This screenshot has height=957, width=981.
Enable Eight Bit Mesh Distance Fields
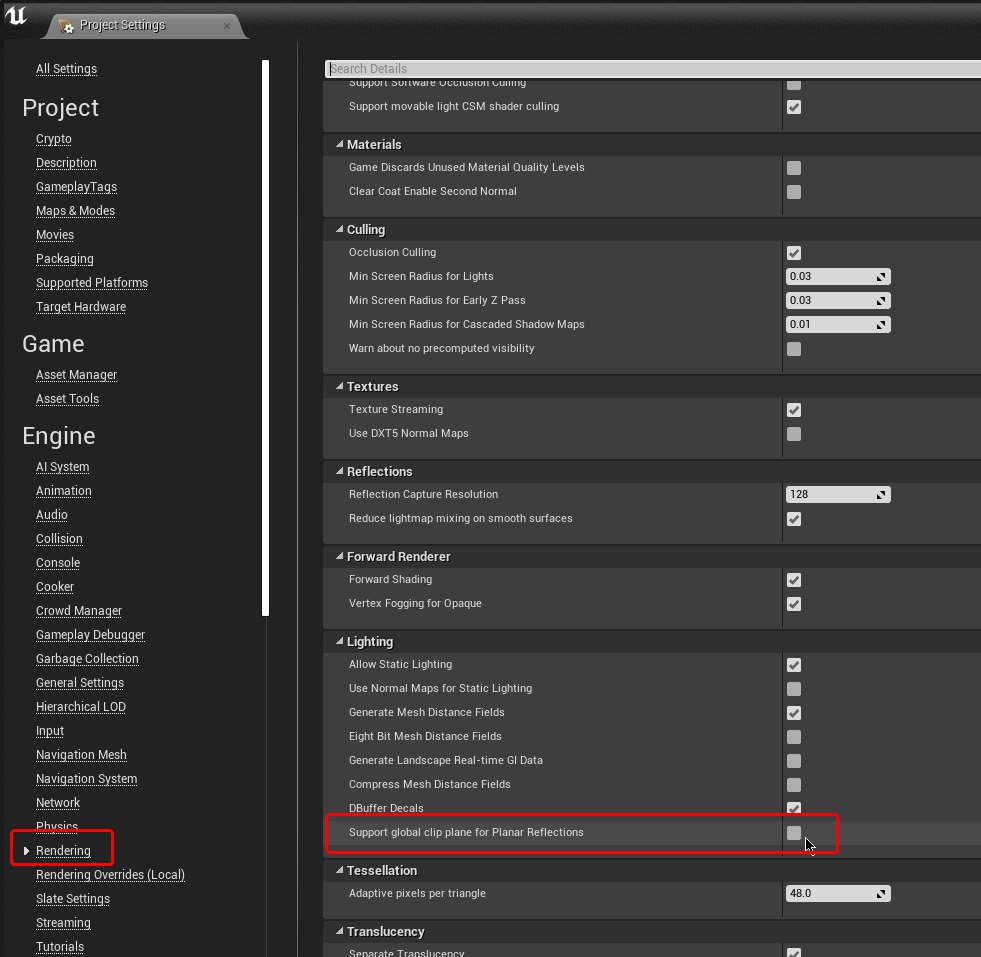[794, 737]
